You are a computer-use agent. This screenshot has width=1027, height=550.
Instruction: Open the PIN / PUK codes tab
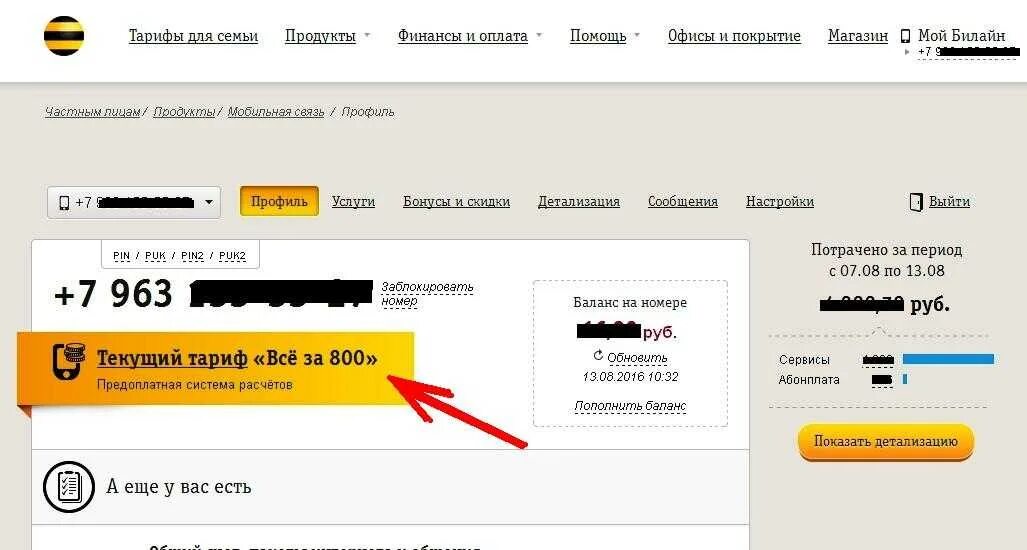tap(180, 255)
